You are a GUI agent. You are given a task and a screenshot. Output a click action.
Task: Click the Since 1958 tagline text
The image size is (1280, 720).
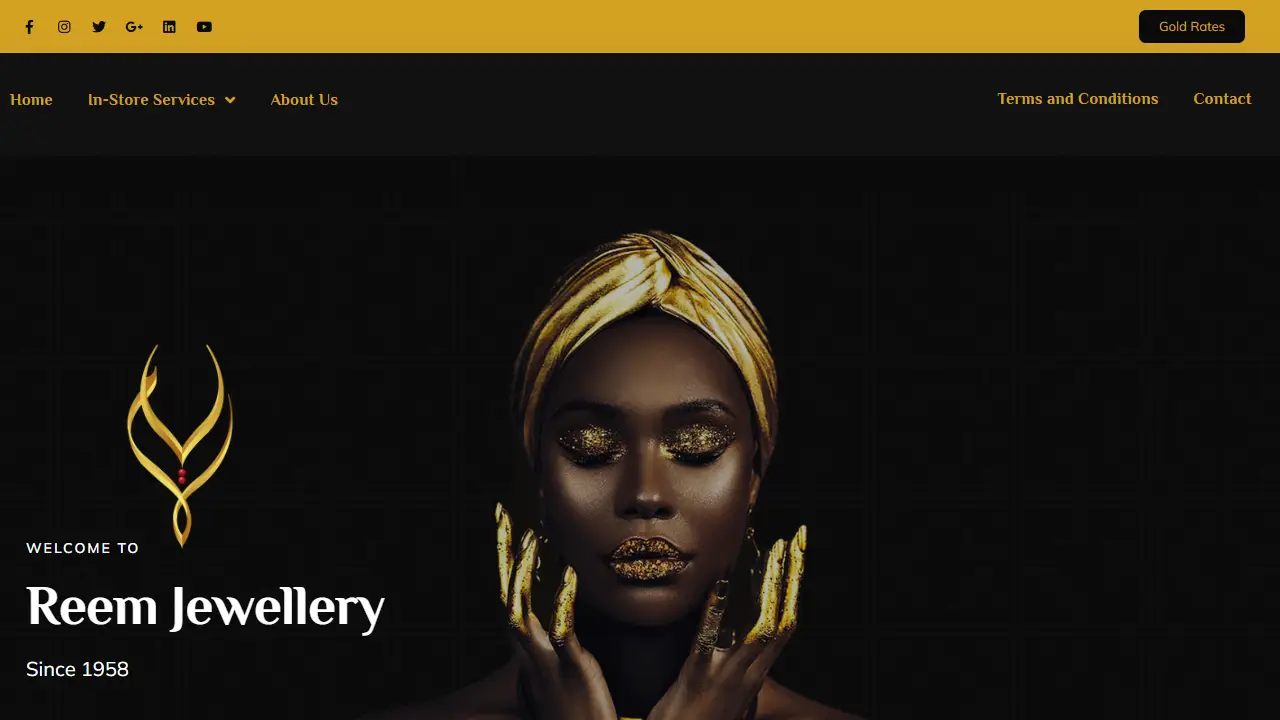pyautogui.click(x=77, y=669)
